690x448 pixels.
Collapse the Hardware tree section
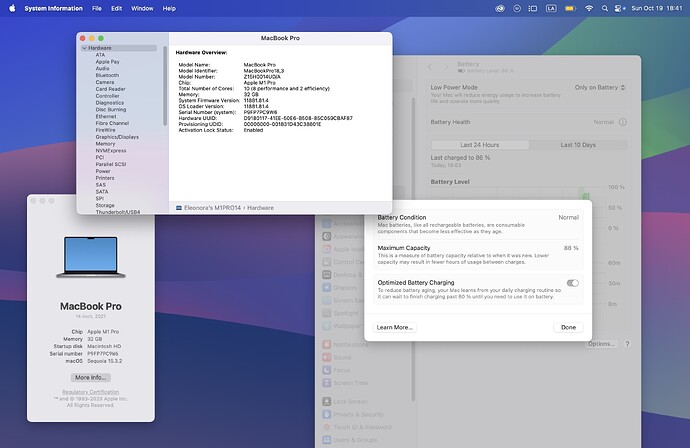85,48
